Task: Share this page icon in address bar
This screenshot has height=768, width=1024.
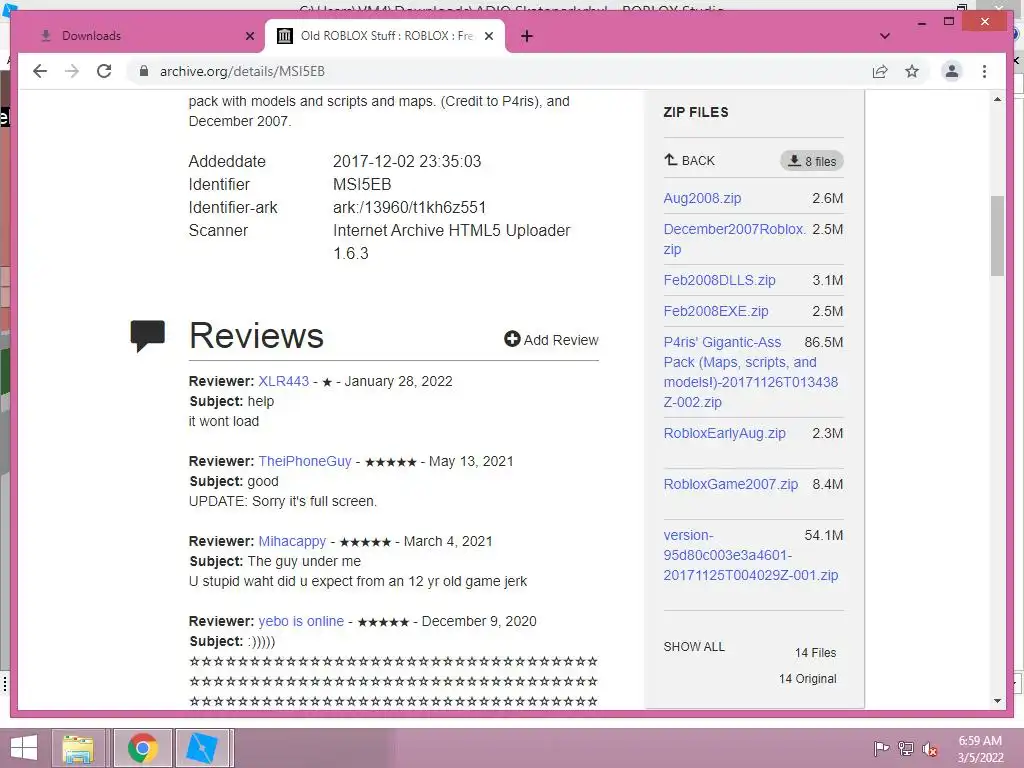Action: pyautogui.click(x=880, y=71)
